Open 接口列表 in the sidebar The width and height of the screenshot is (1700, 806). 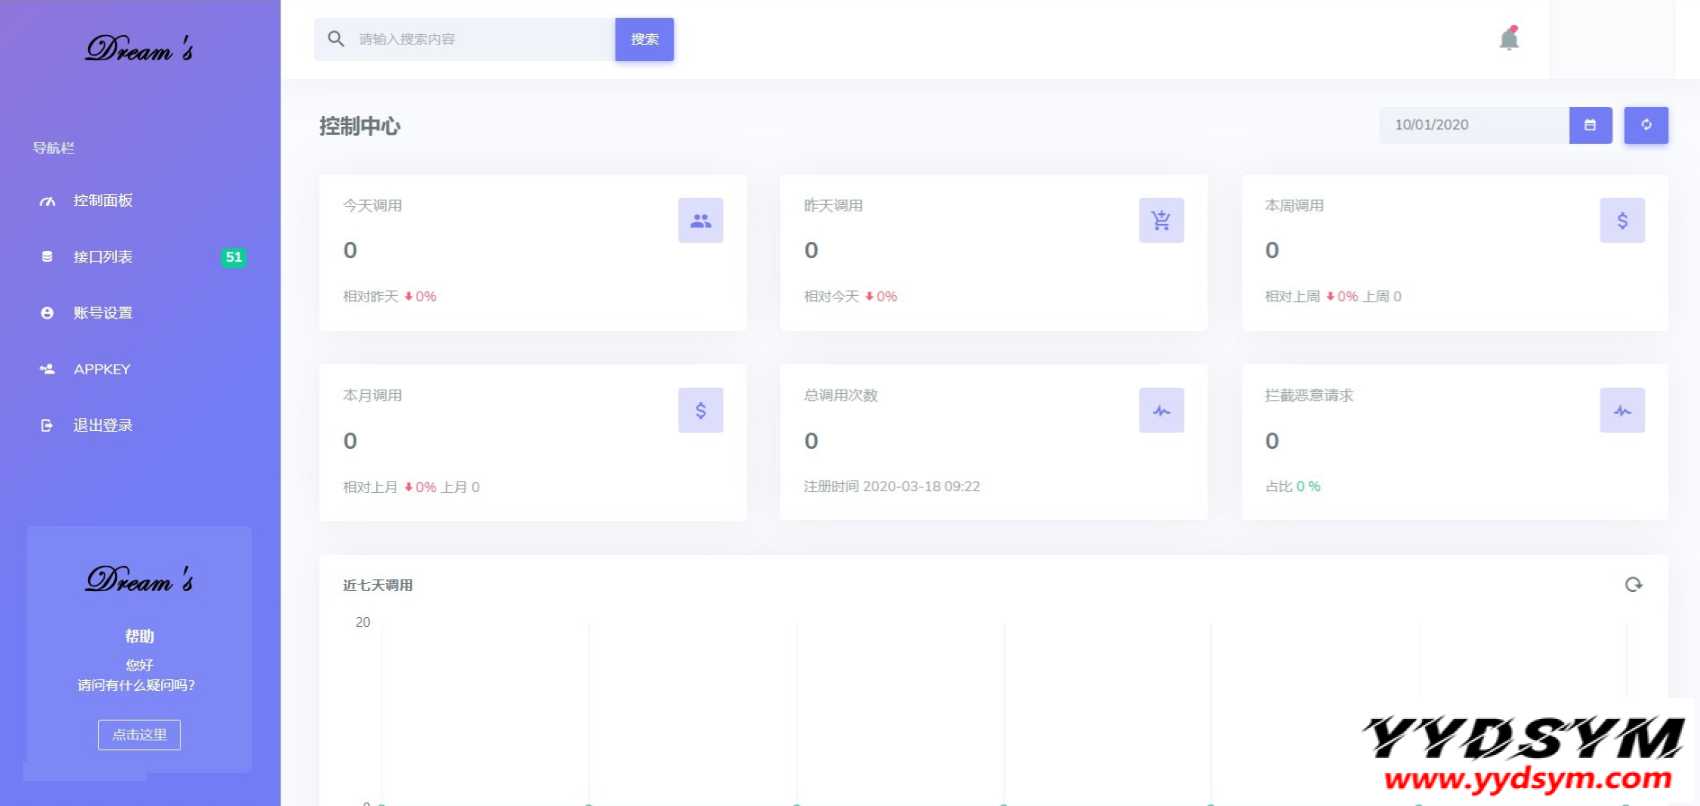point(102,257)
